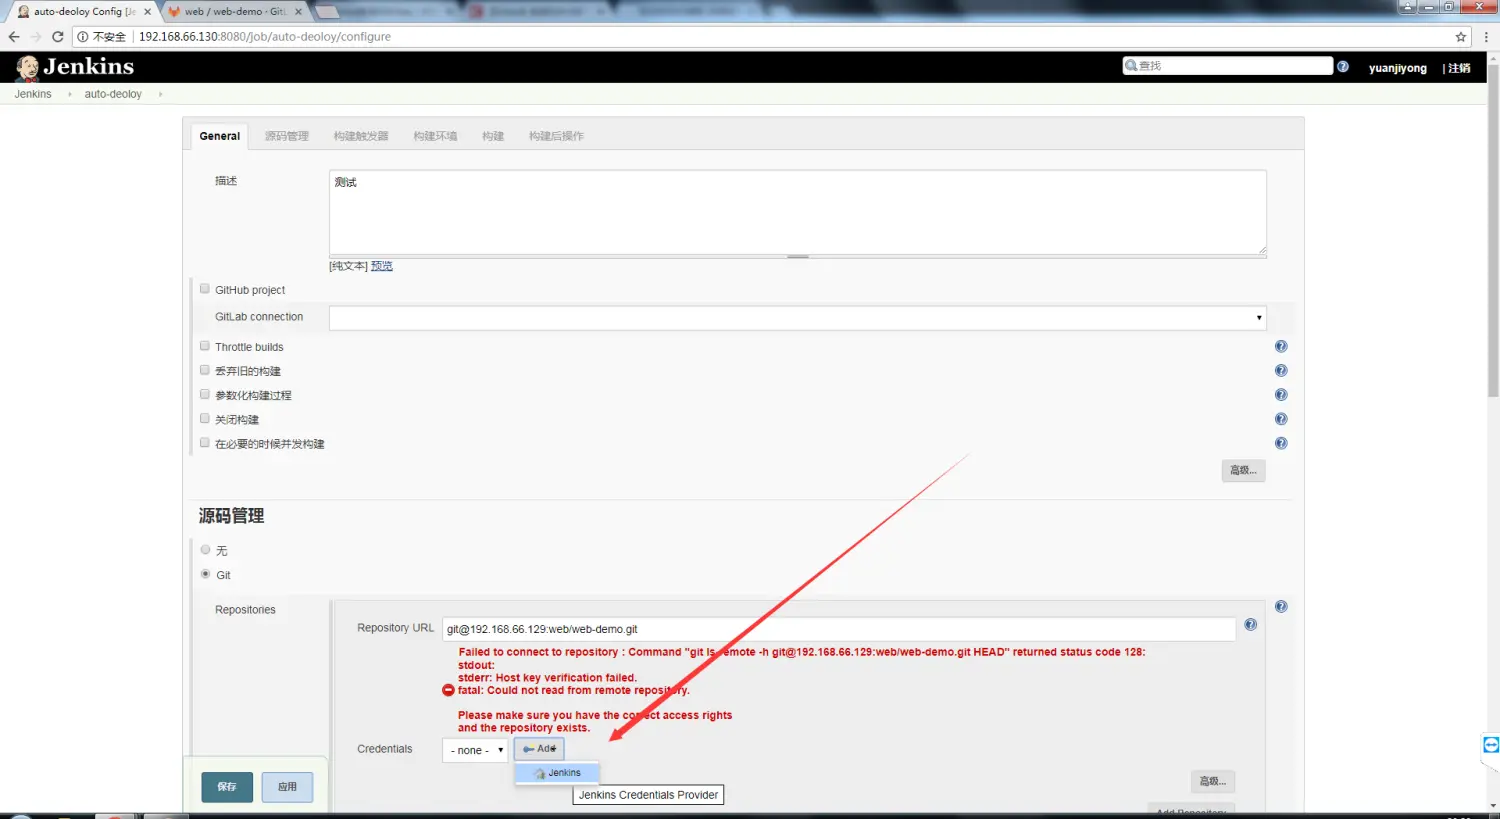Switch to 源码管理 tab

click(287, 136)
